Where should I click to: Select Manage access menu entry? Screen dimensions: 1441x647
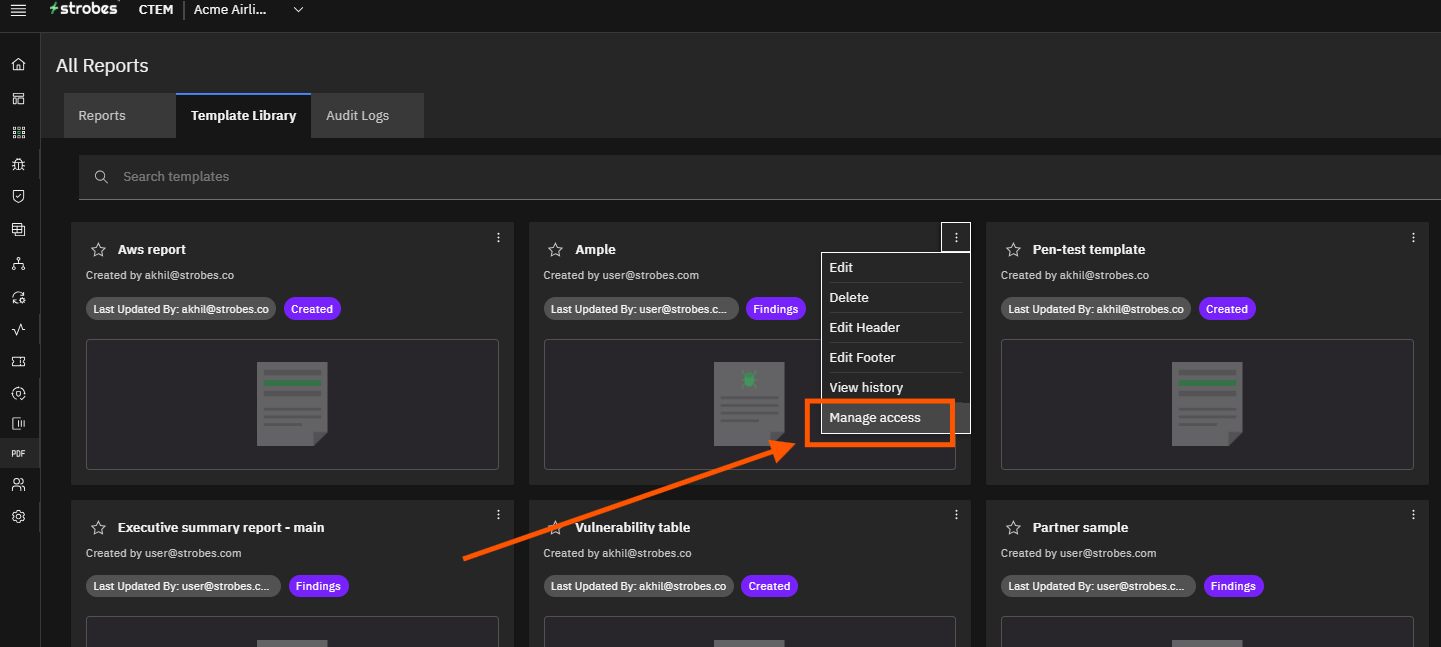click(895, 418)
